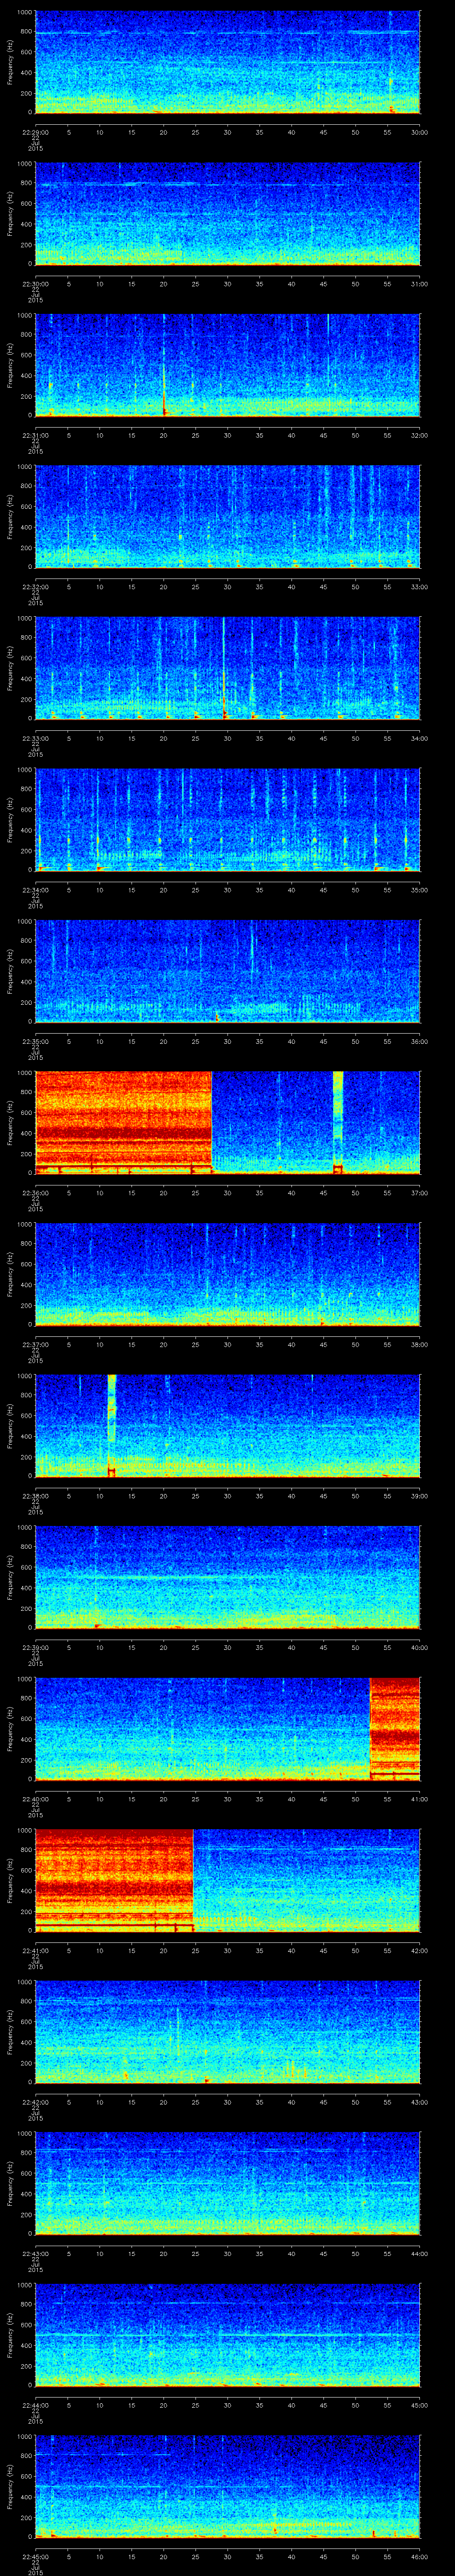Viewport: 455px width, 2576px height.
Task: Click the 46:00 end time label
Action: [x=419, y=2557]
